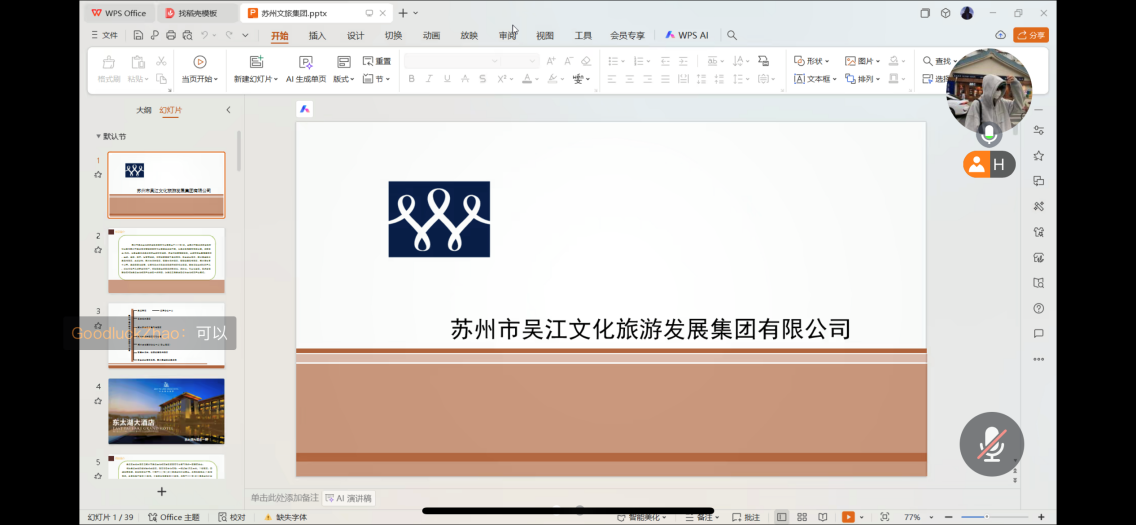
Task: Click the orange slideshow play button
Action: pyautogui.click(x=847, y=517)
